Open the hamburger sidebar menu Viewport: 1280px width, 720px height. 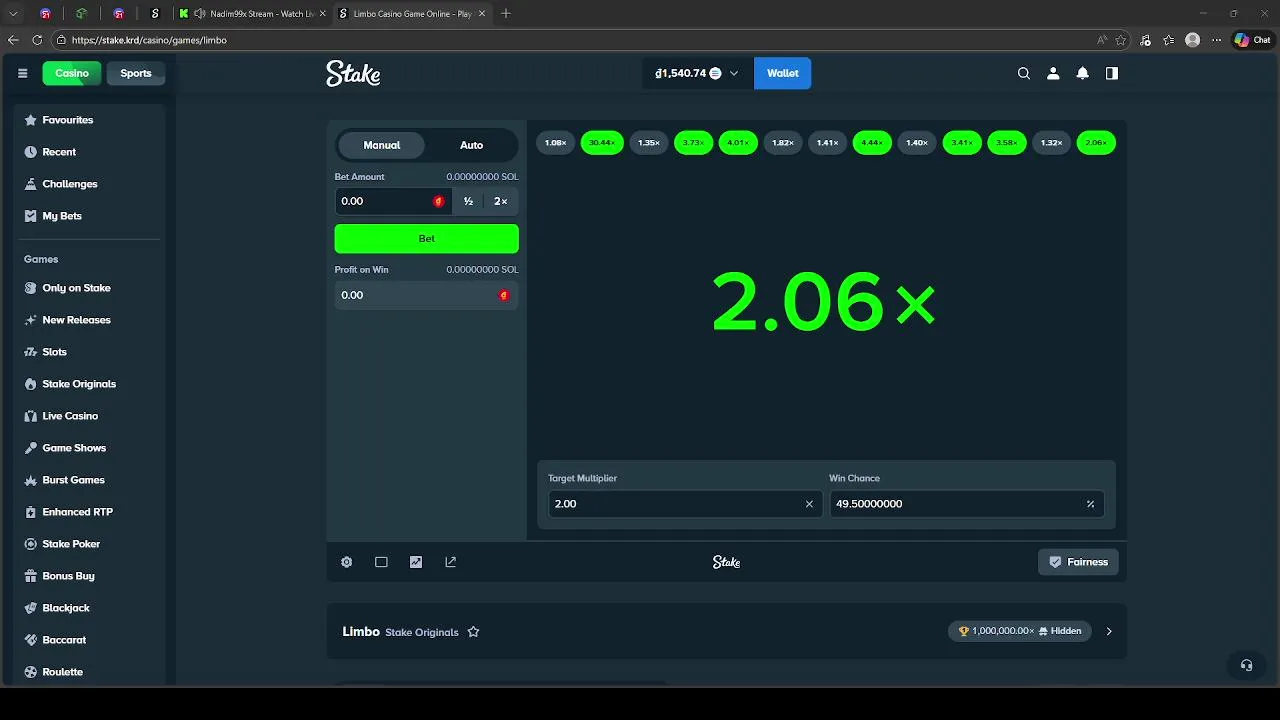point(22,73)
